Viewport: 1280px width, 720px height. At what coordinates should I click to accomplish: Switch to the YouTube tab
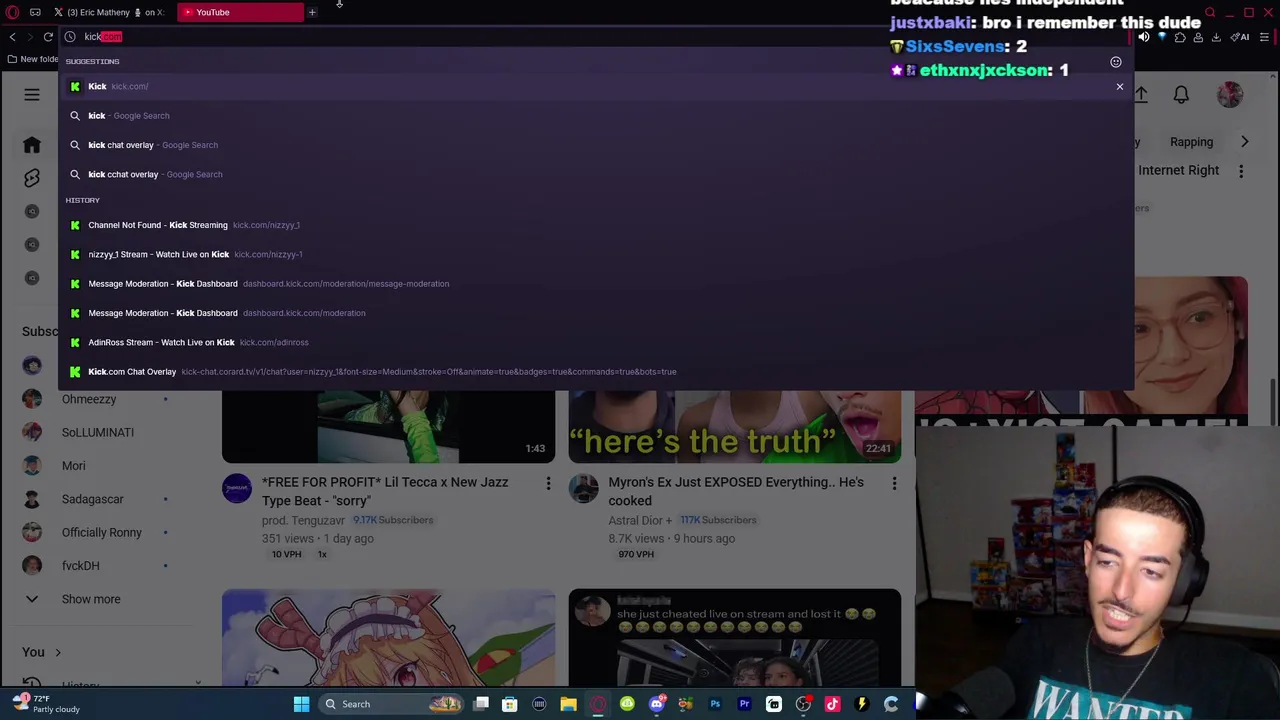(x=240, y=12)
